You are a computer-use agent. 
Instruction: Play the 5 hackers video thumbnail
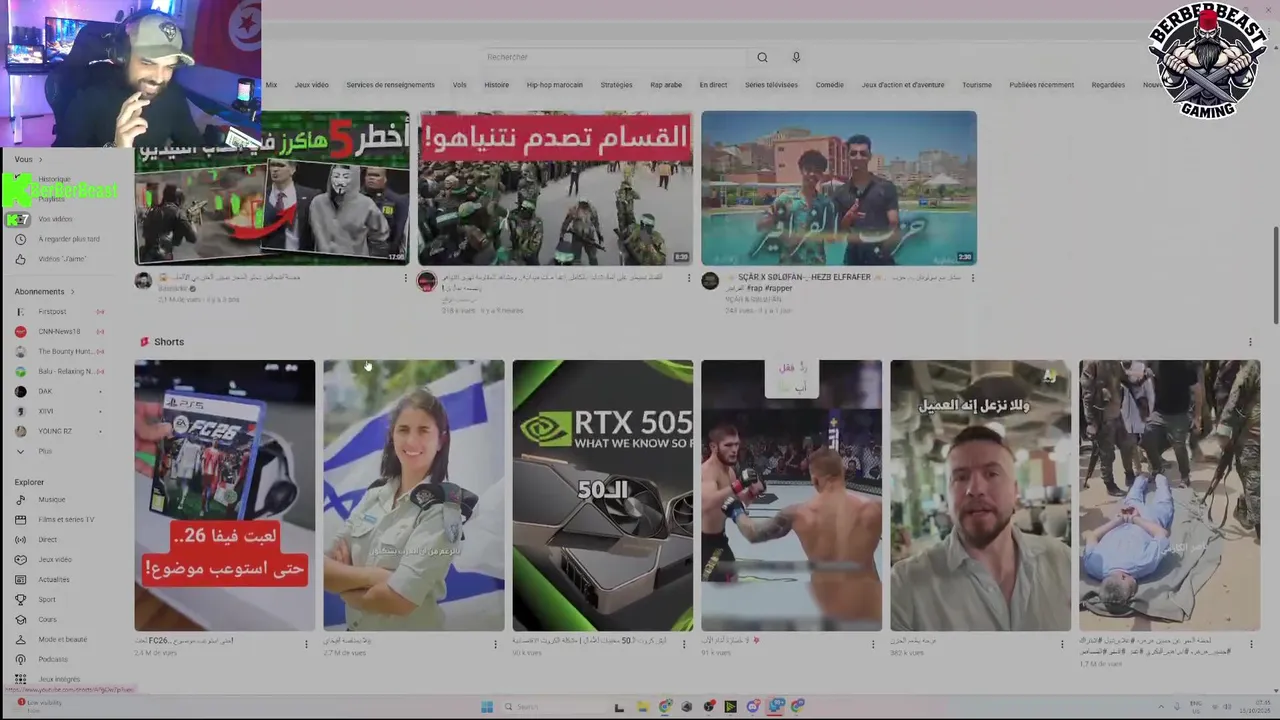tap(272, 188)
